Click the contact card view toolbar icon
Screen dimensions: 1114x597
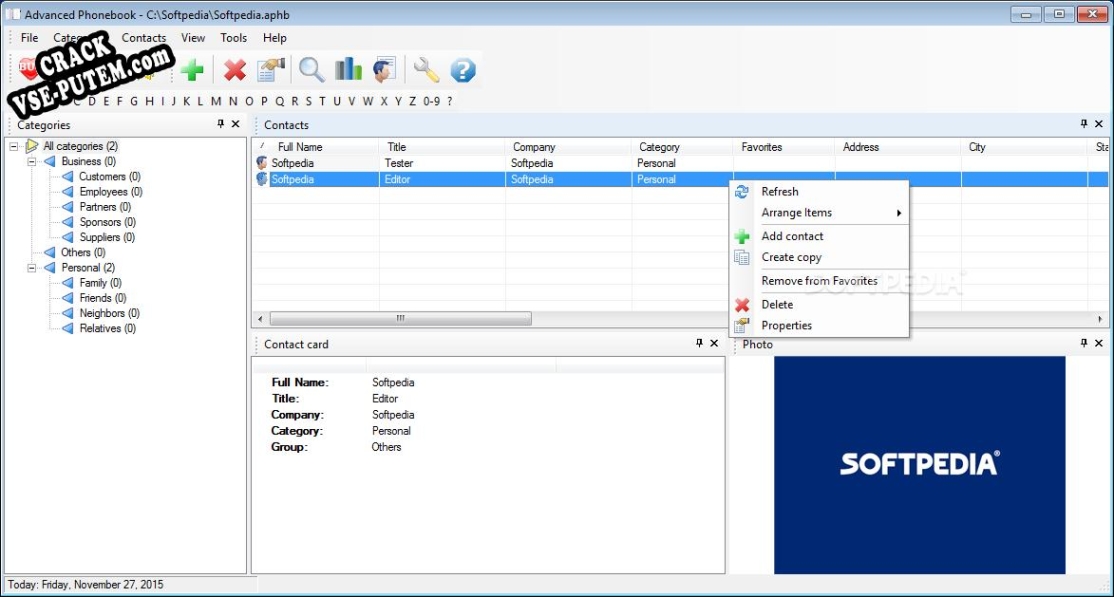coord(384,70)
